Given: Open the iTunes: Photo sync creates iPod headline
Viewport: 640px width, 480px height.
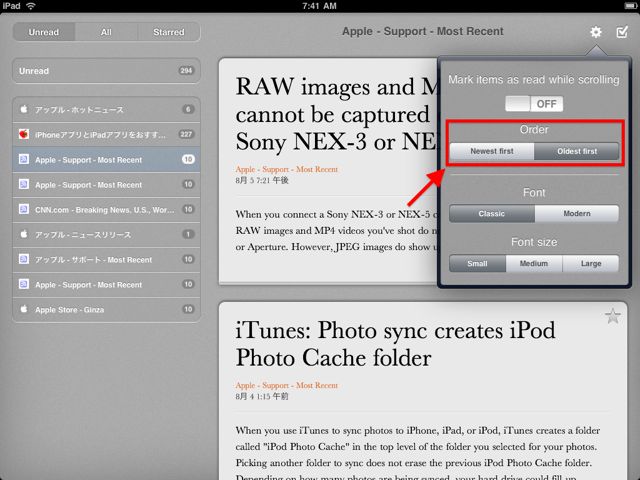Looking at the screenshot, I should point(395,344).
